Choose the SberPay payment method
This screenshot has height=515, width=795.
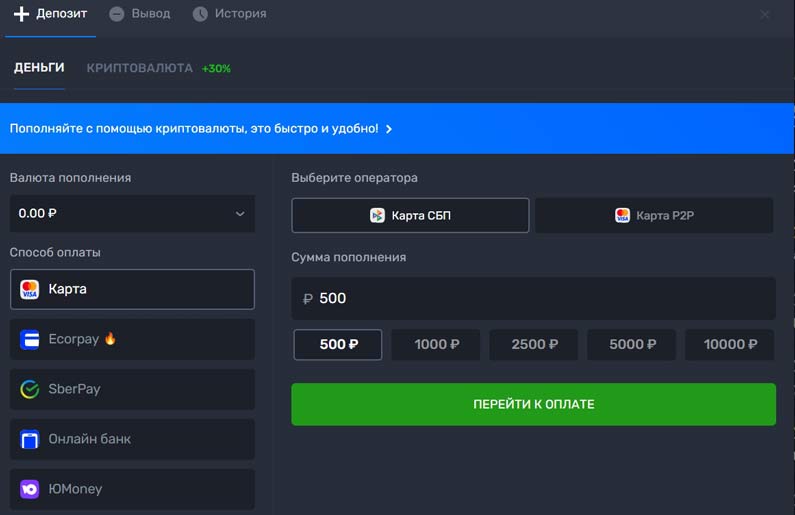pyautogui.click(x=132, y=389)
